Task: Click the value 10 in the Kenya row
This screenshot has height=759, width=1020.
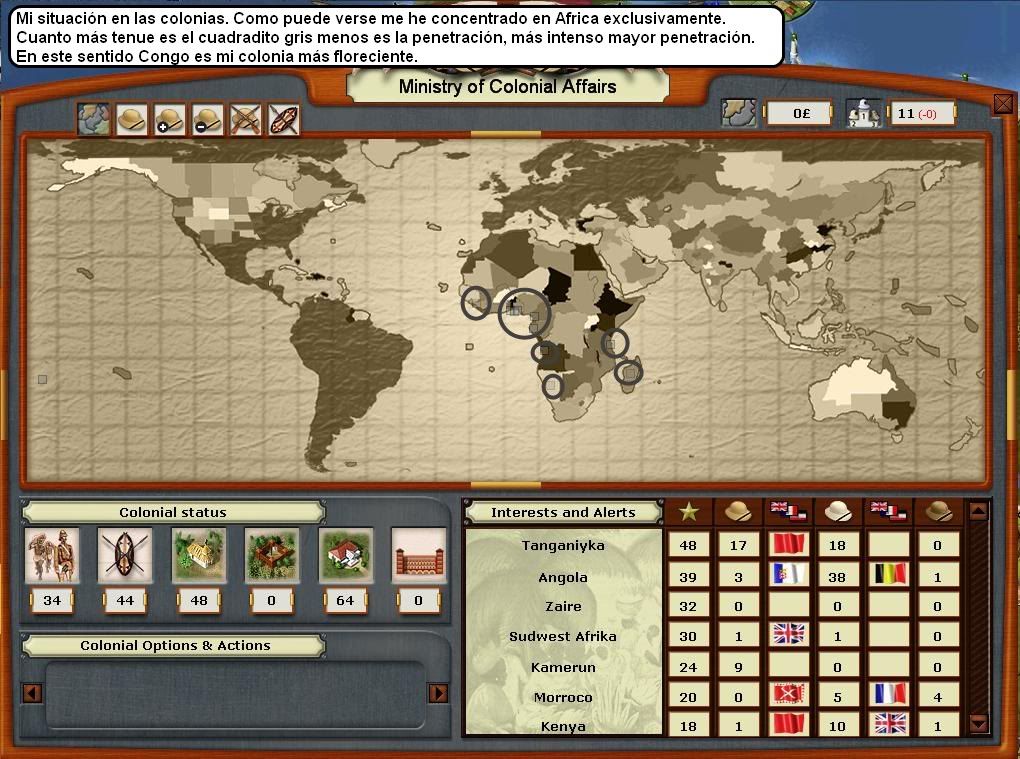Action: point(837,726)
